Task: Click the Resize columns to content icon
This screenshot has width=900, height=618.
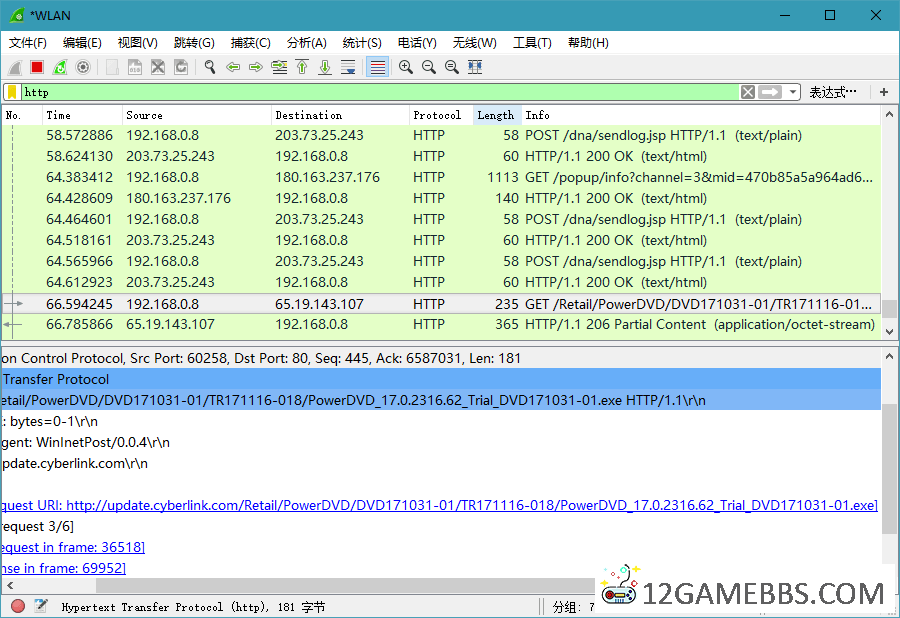Action: coord(475,68)
